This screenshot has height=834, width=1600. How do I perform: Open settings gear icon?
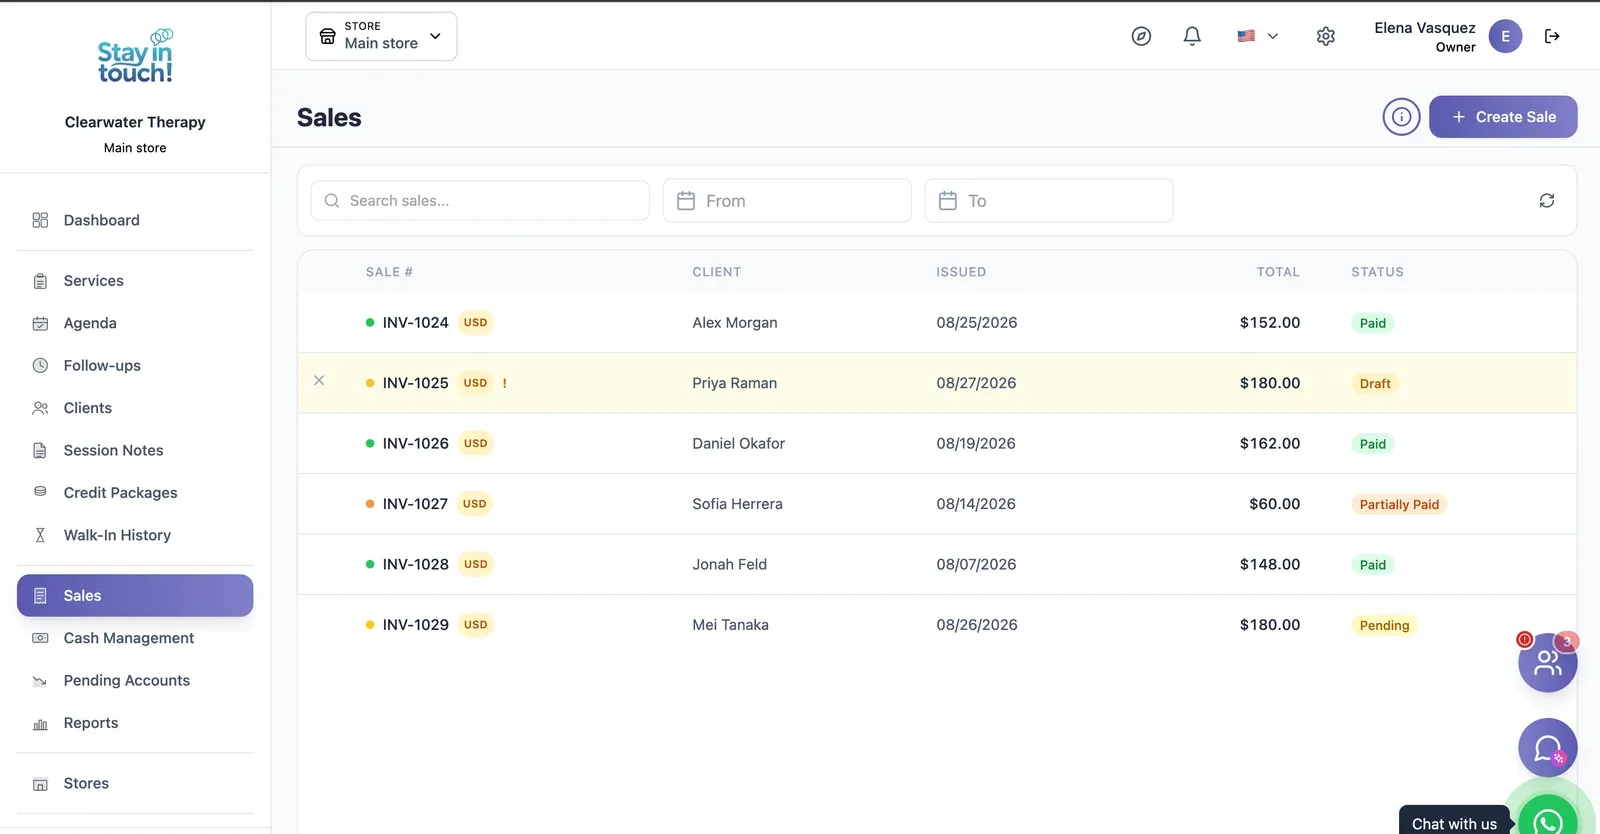1326,36
